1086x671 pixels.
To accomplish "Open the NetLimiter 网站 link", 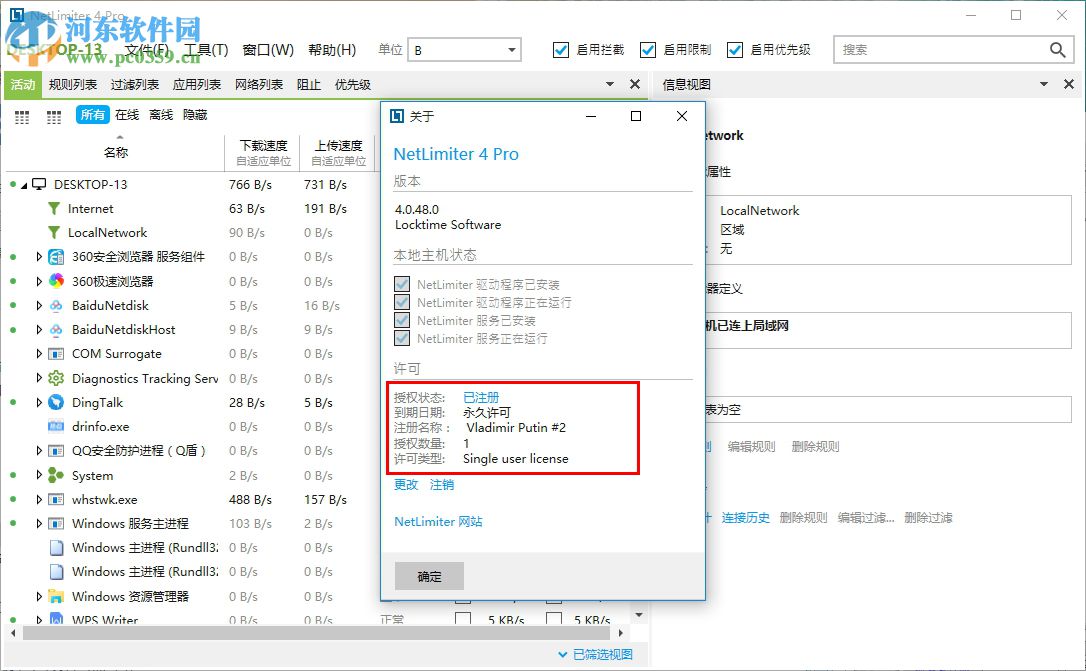I will 438,521.
